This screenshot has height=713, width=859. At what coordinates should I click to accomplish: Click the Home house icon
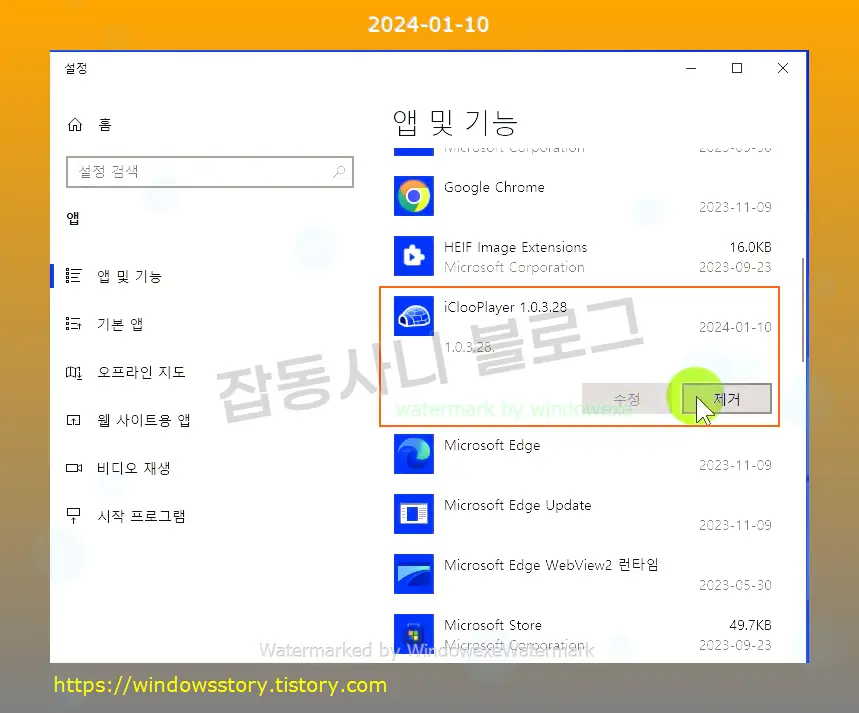click(x=75, y=125)
